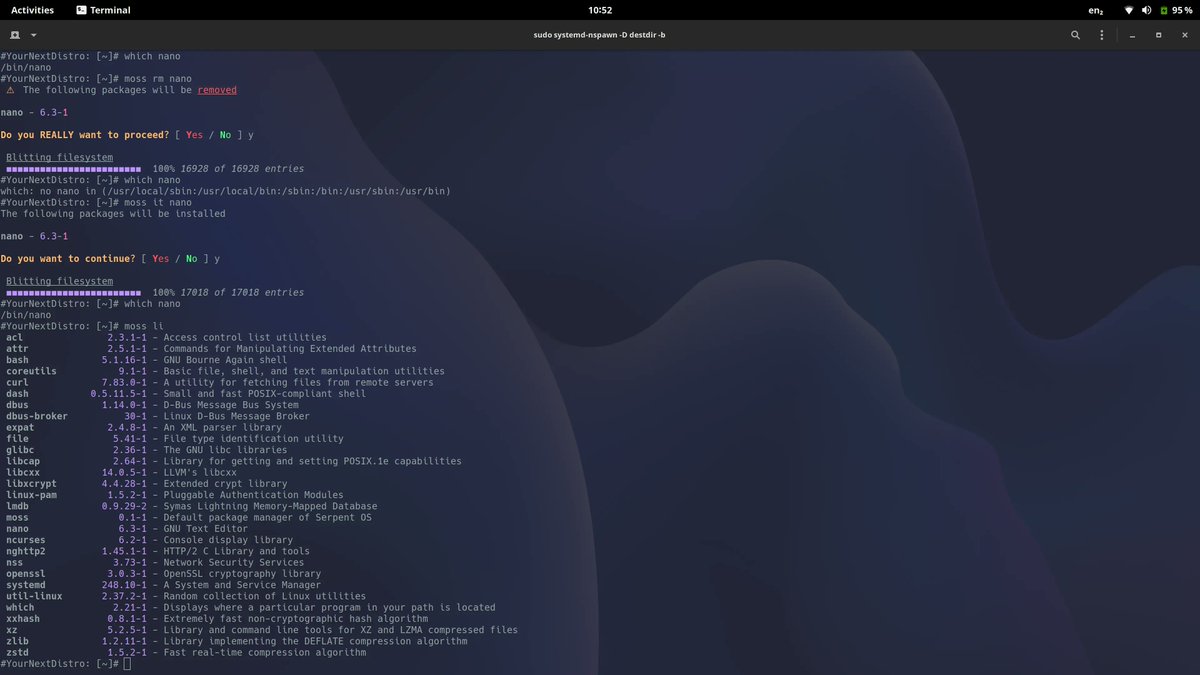Click the terminal cursor at the last prompt
Viewport: 1200px width, 675px height.
point(127,664)
